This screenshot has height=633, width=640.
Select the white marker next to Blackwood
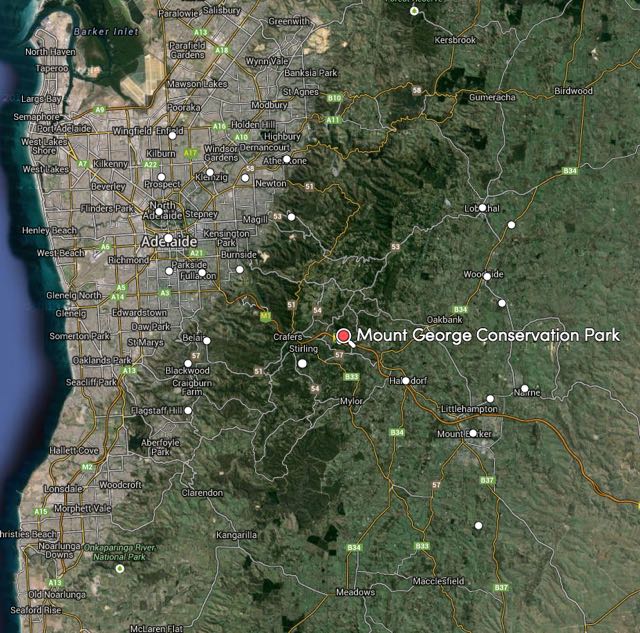[x=187, y=364]
